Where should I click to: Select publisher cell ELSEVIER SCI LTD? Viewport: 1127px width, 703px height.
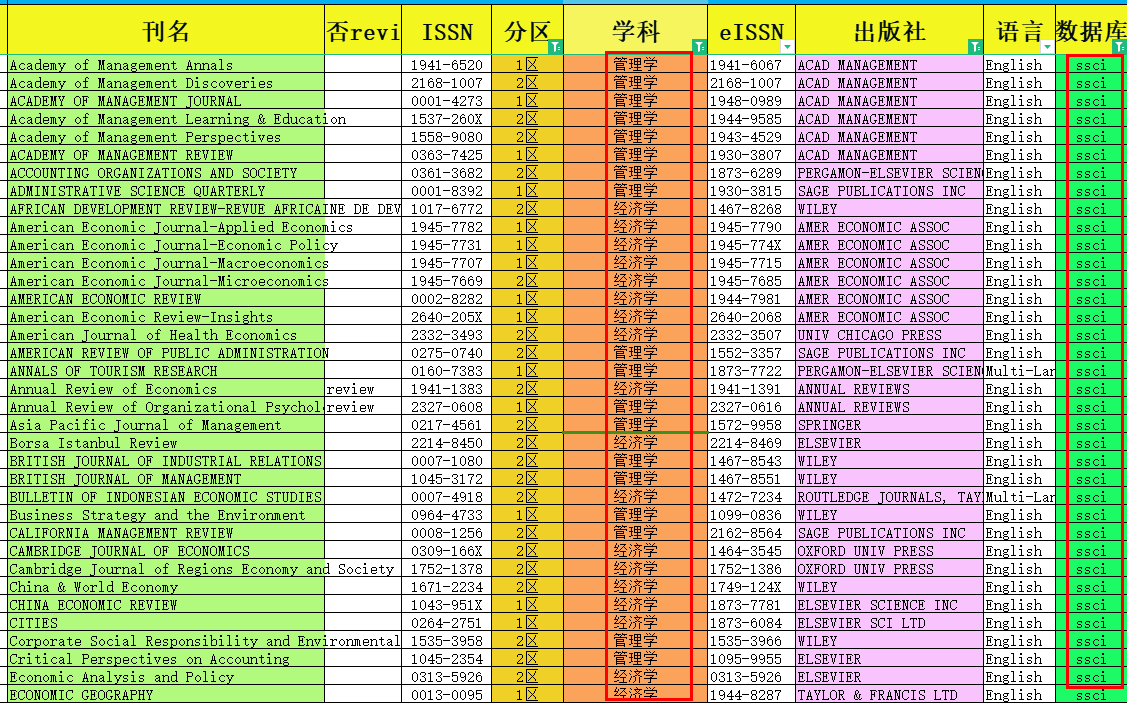pos(889,622)
